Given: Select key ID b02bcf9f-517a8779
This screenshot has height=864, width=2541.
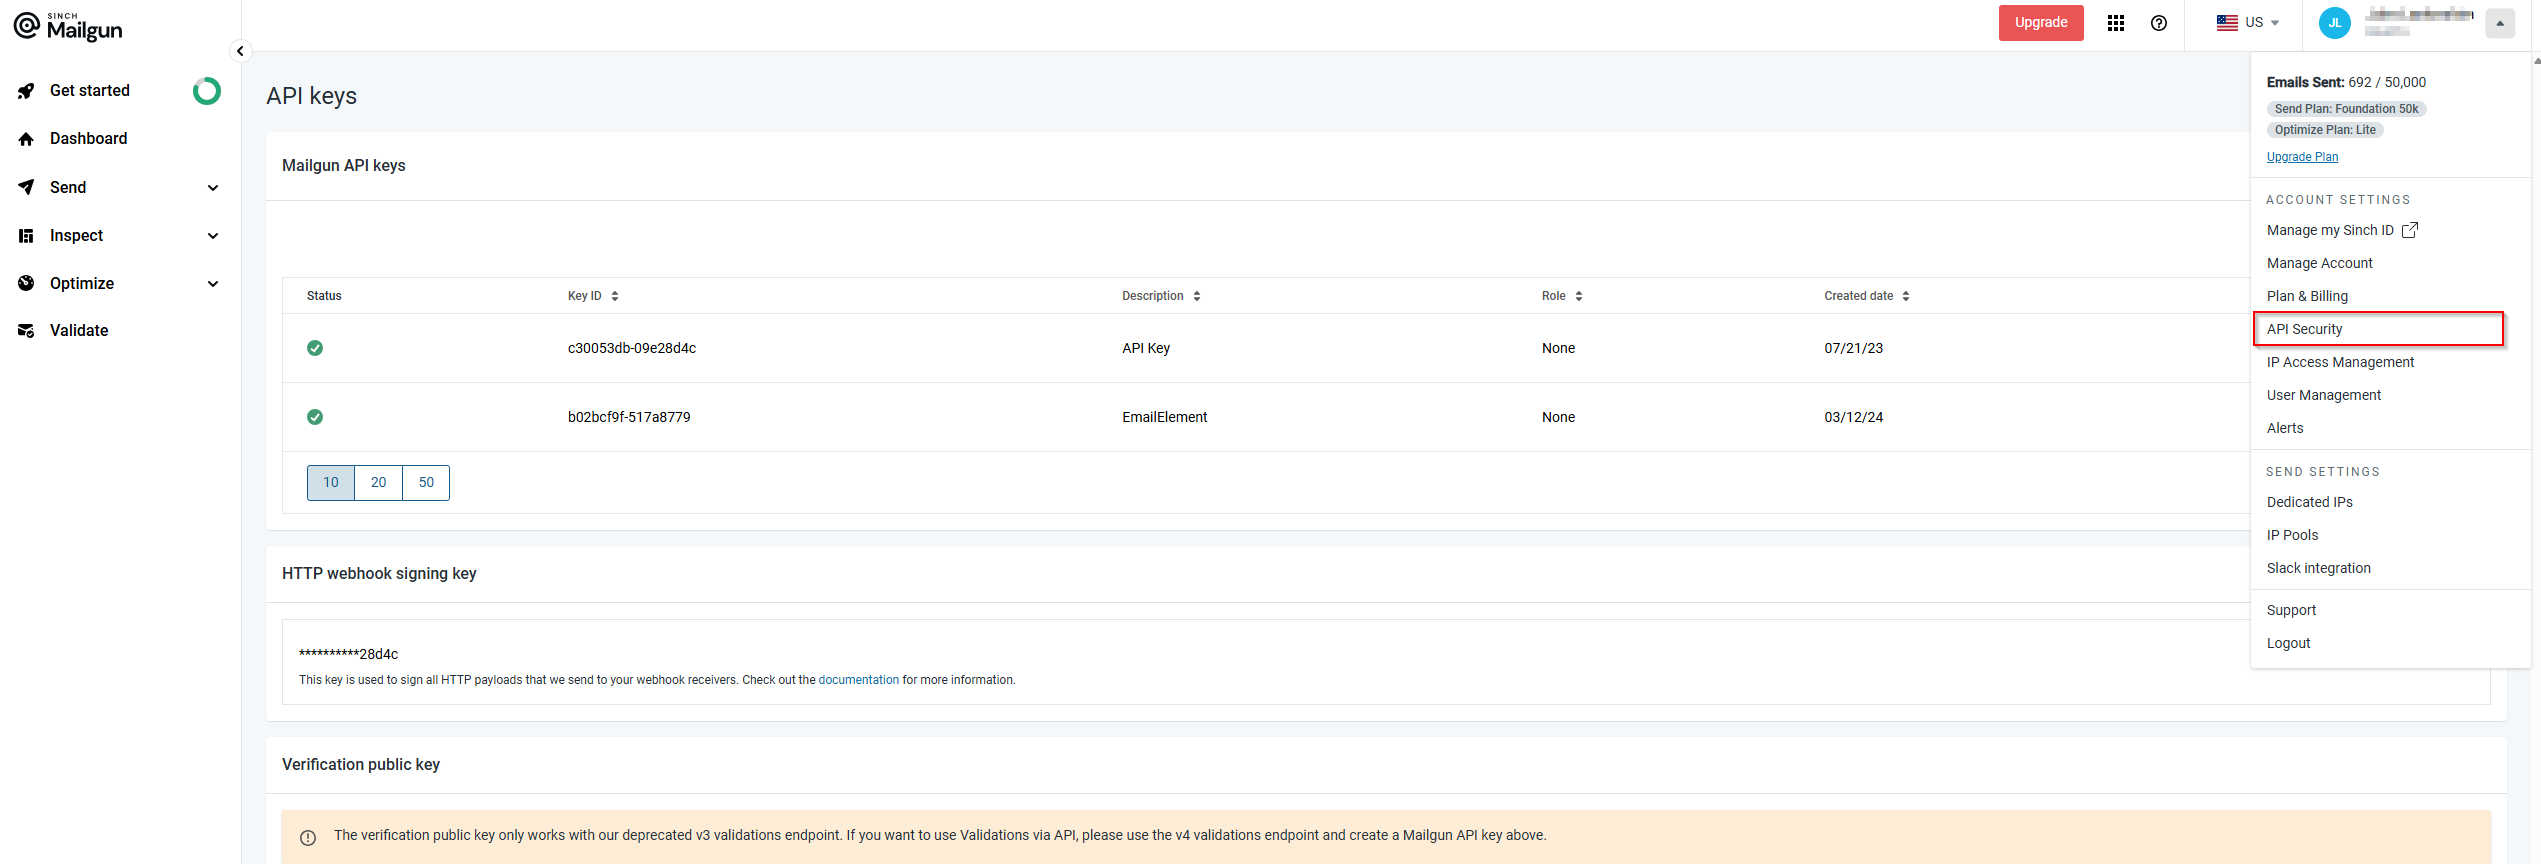Looking at the screenshot, I should 629,417.
